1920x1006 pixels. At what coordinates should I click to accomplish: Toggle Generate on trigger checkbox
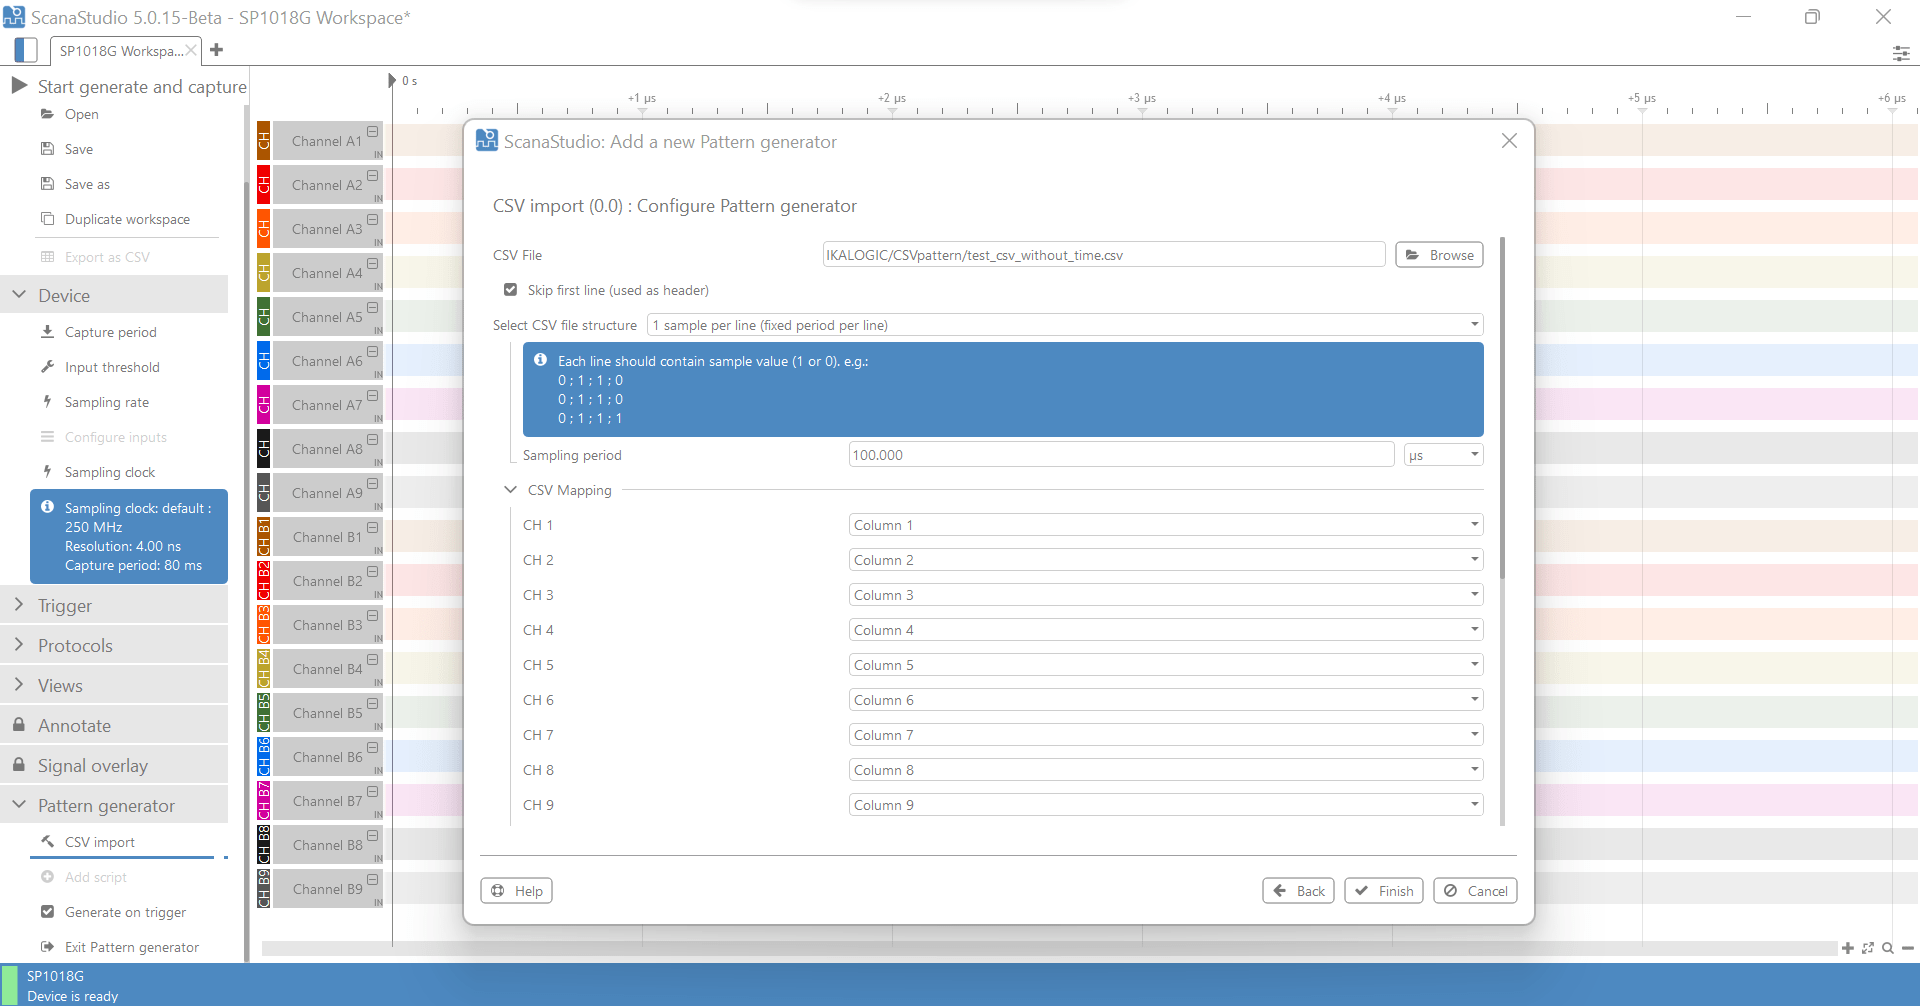(x=47, y=912)
